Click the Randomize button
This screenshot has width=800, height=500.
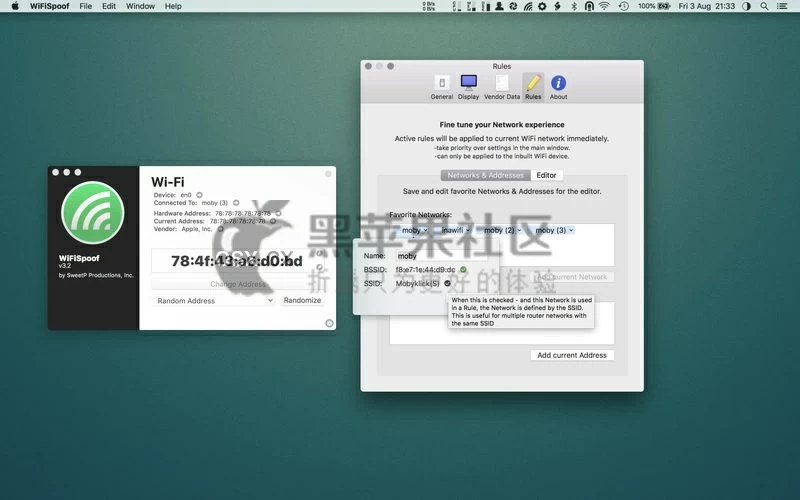tap(303, 300)
